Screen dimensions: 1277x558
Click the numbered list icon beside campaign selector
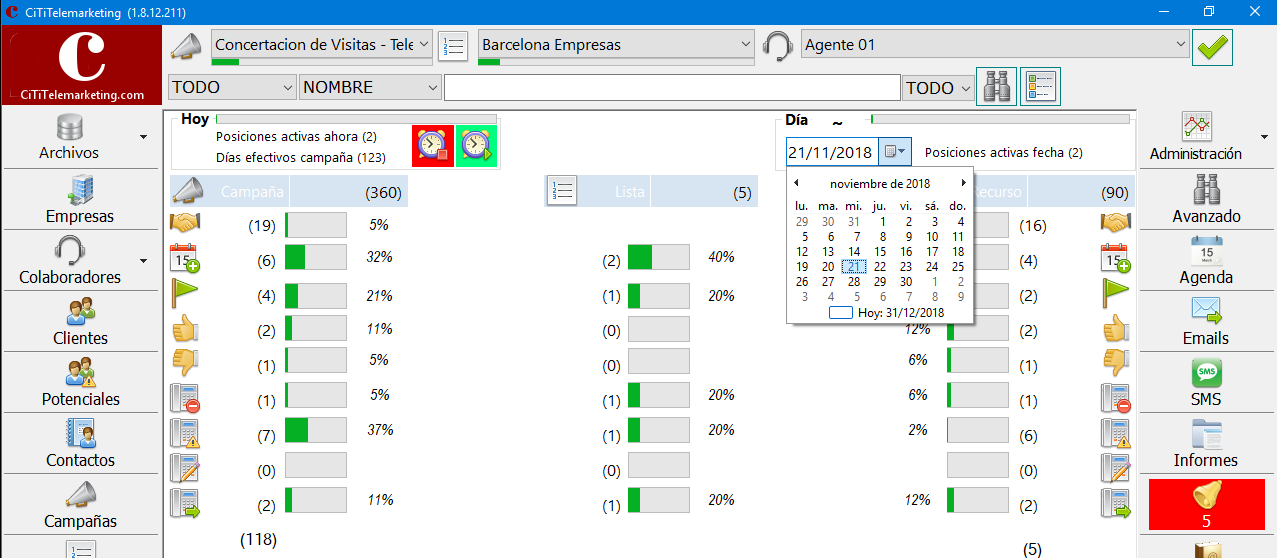(x=453, y=46)
